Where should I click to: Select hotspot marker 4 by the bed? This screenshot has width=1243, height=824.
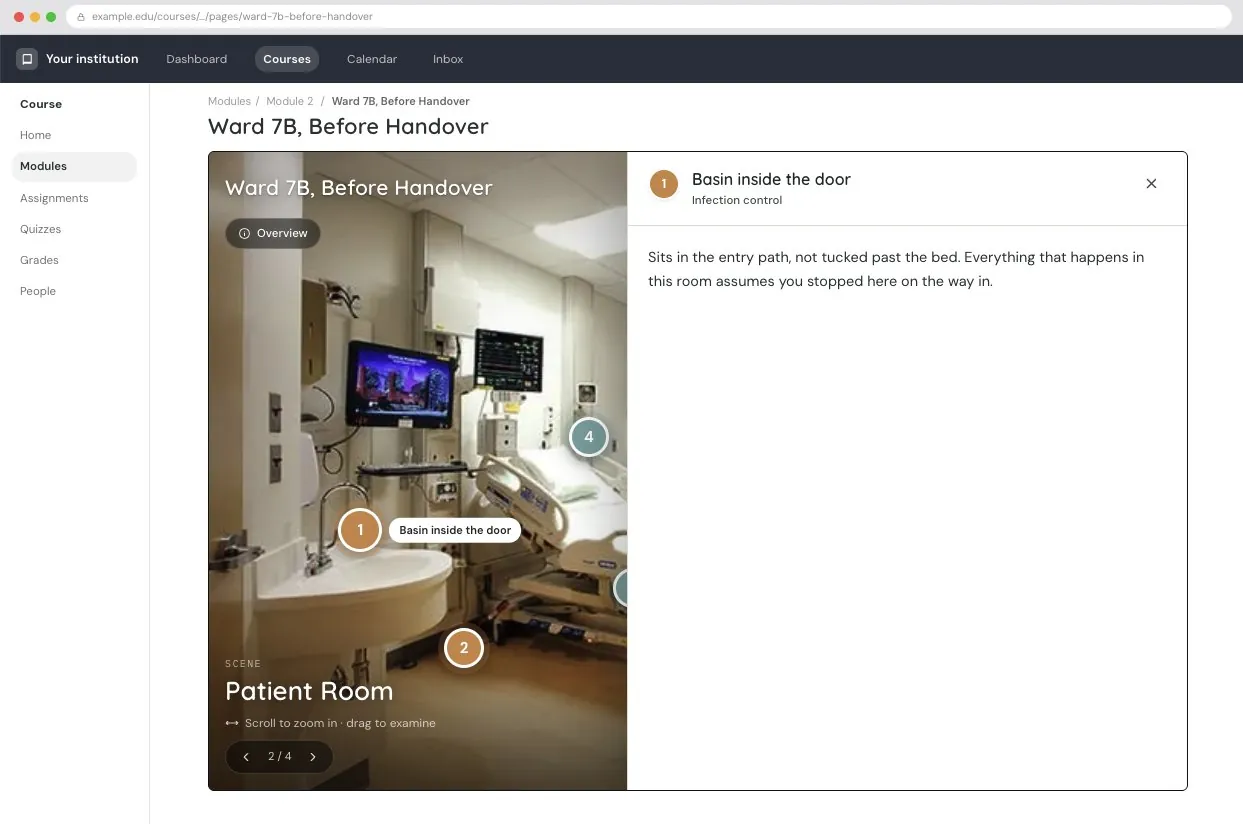588,437
